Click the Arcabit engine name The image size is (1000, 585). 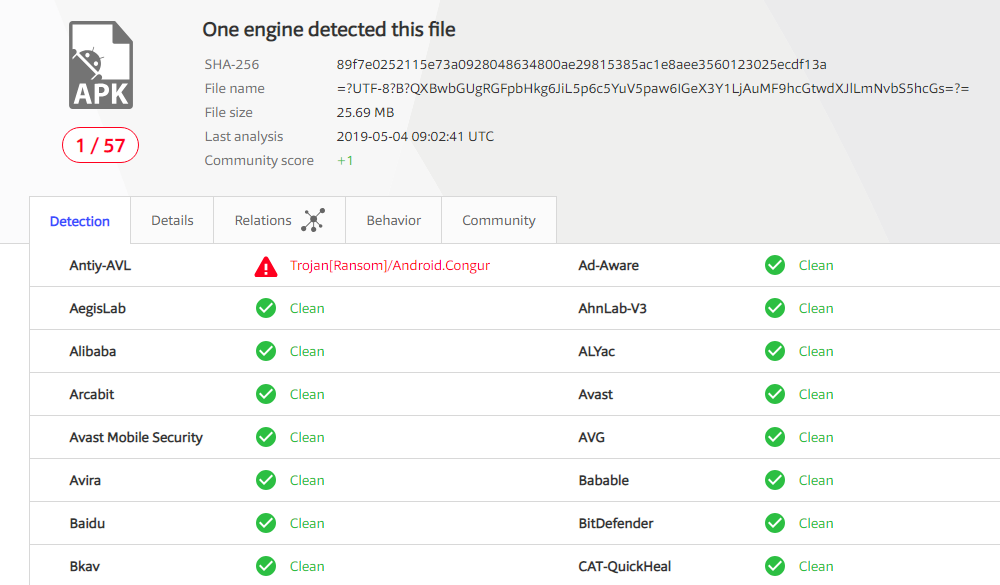tap(92, 394)
